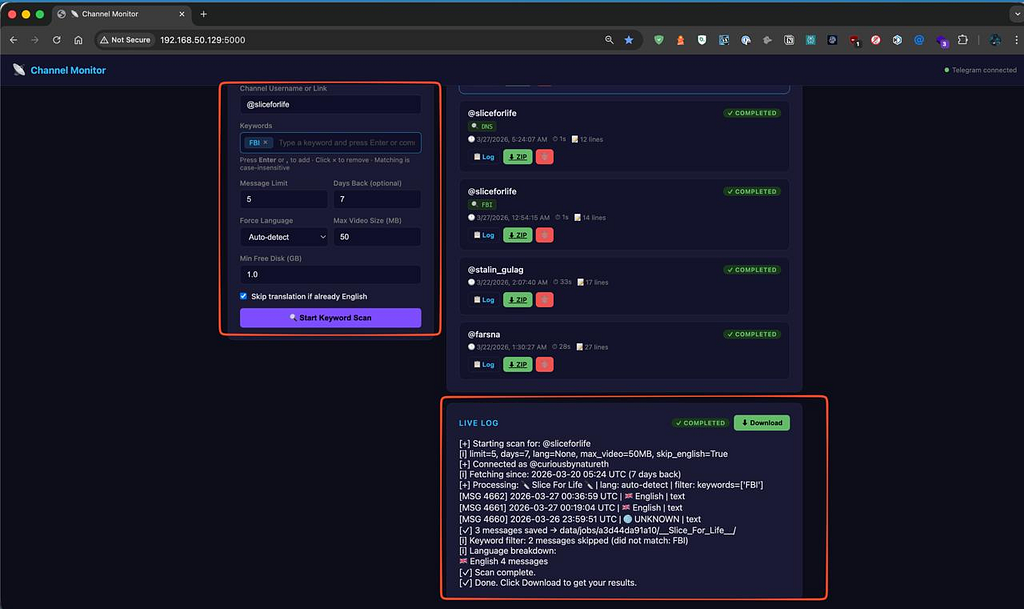The image size is (1024, 609).
Task: Click the Not Secure site info chip
Action: (125, 40)
